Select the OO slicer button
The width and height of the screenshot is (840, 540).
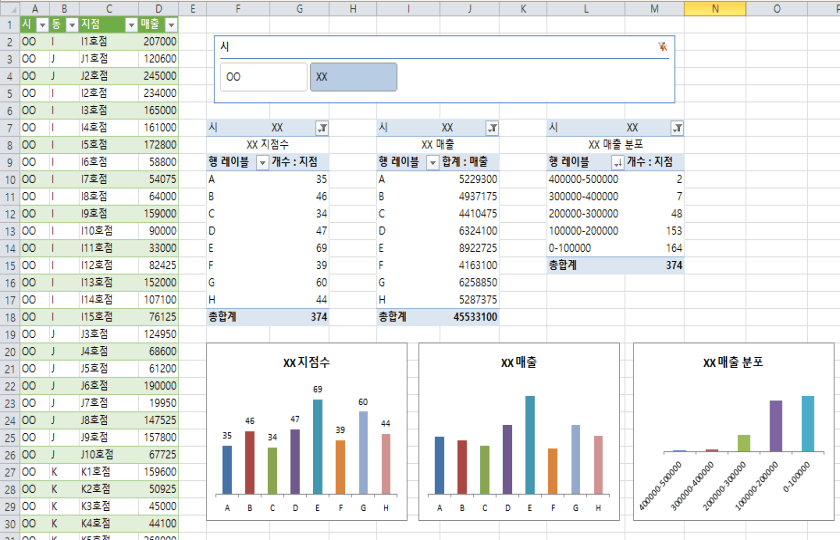click(263, 77)
